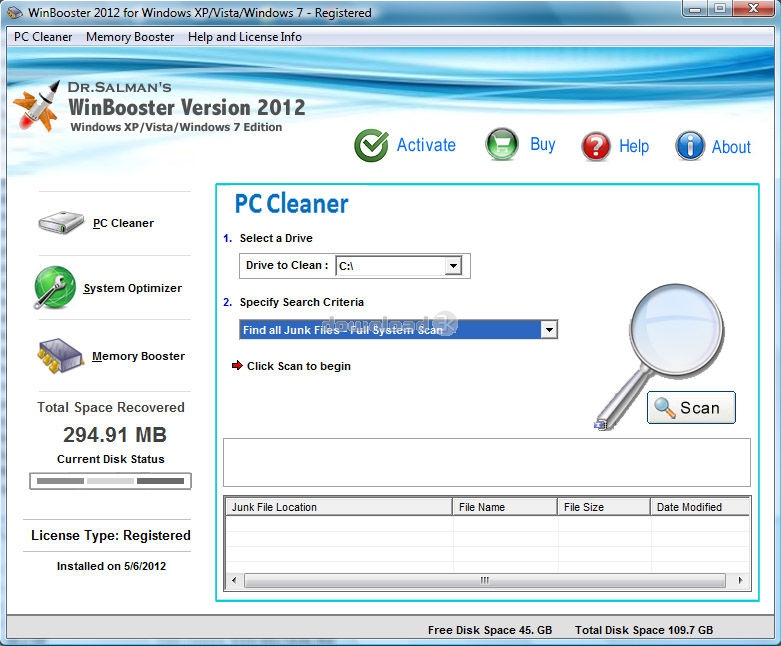The height and width of the screenshot is (646, 781).
Task: Click the Activate link
Action: click(426, 145)
